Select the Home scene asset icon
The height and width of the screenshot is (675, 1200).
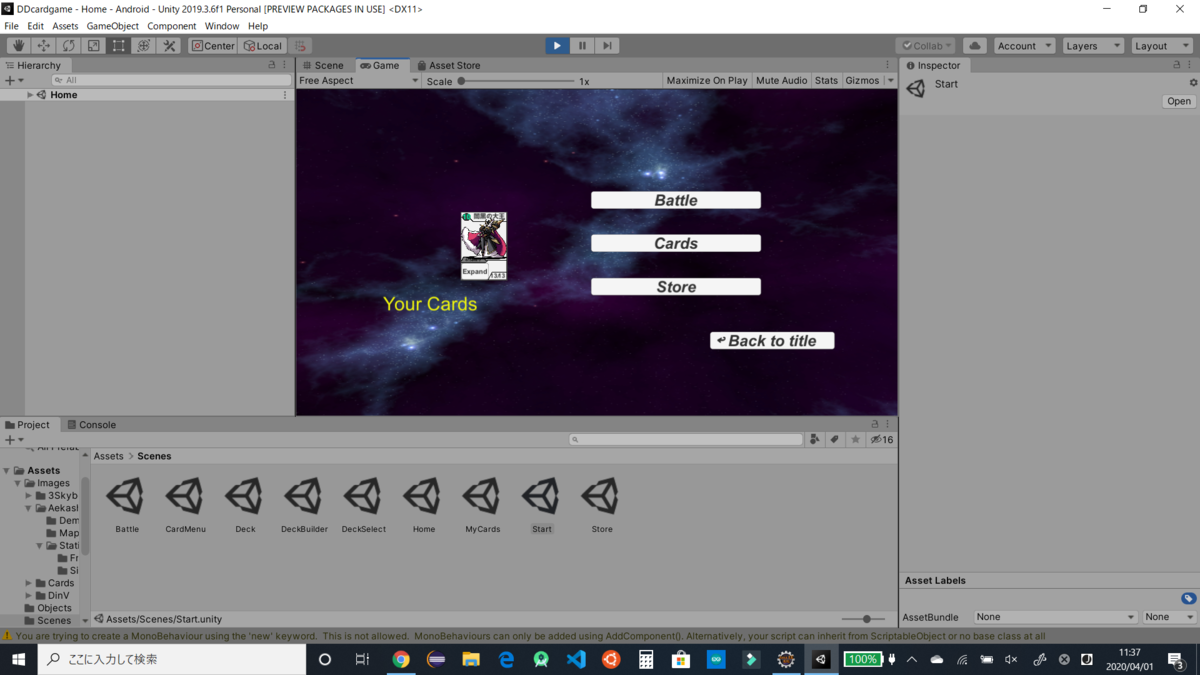(423, 496)
